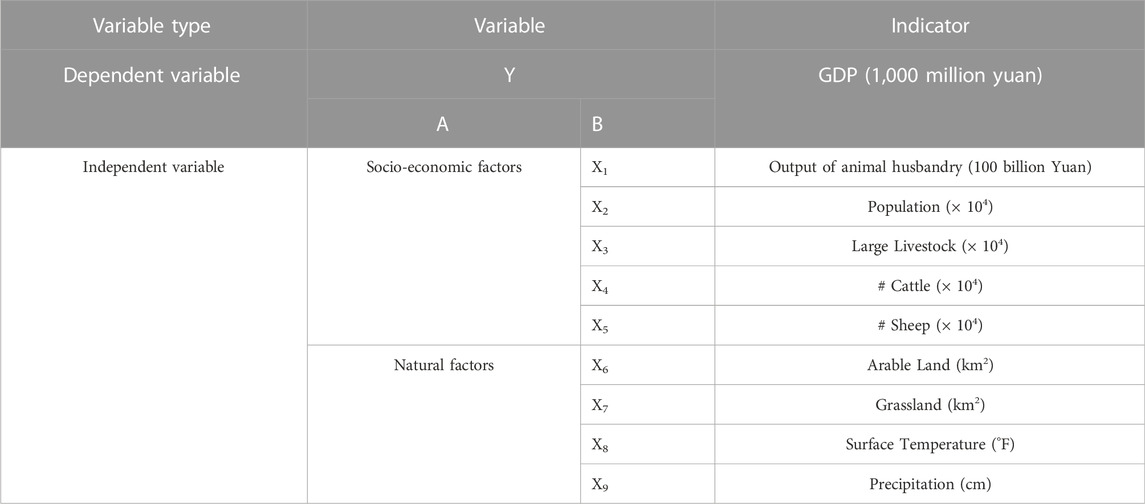Screen dimensions: 1145x504
Task: Click sub-header B cell
Action: (647, 123)
